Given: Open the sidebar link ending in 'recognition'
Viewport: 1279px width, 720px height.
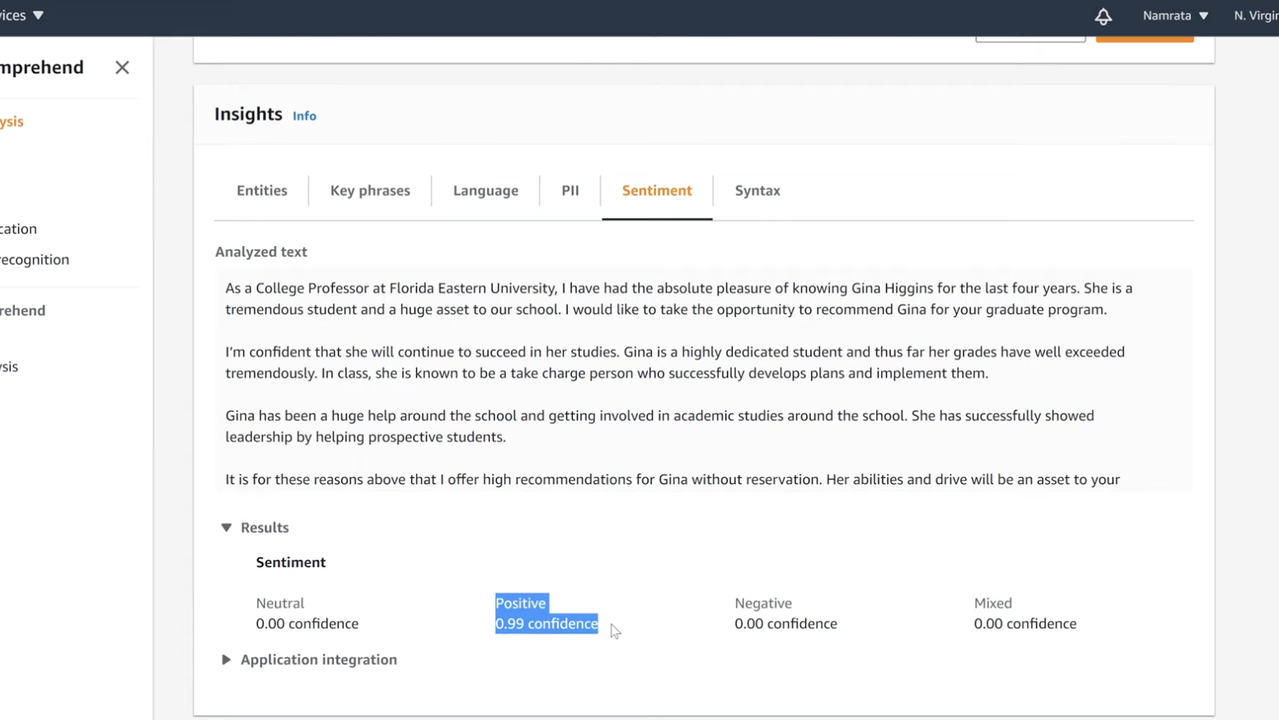Looking at the screenshot, I should point(35,259).
